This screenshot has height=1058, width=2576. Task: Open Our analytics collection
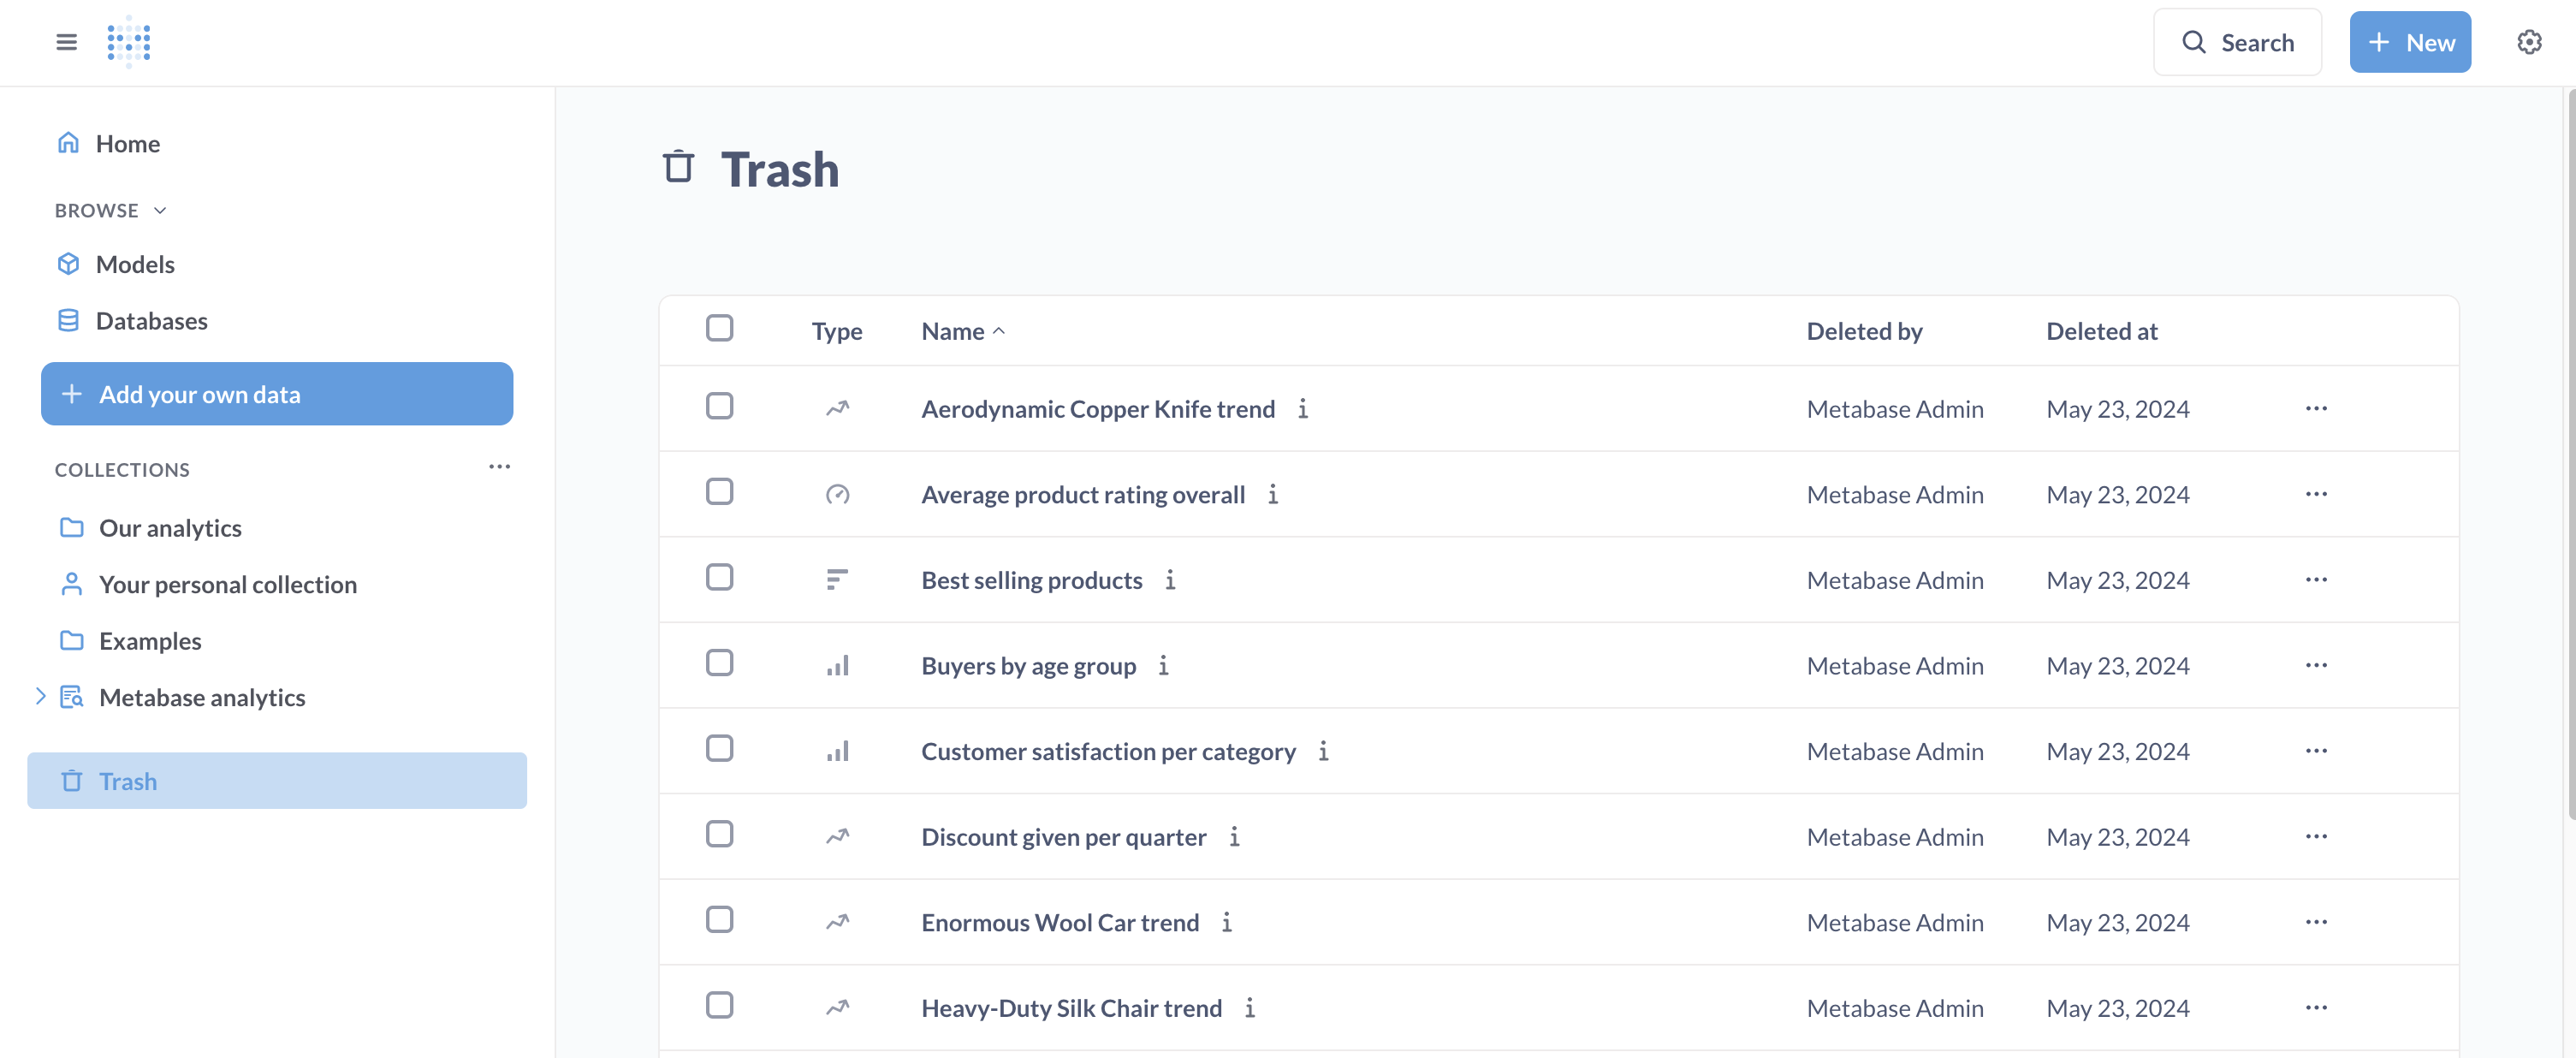170,528
